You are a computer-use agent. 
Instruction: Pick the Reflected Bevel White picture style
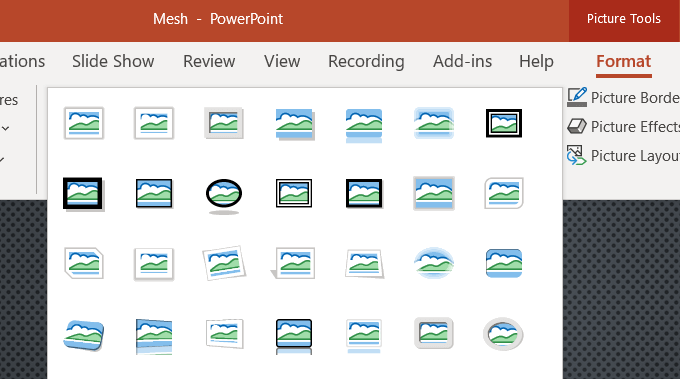tap(364, 336)
